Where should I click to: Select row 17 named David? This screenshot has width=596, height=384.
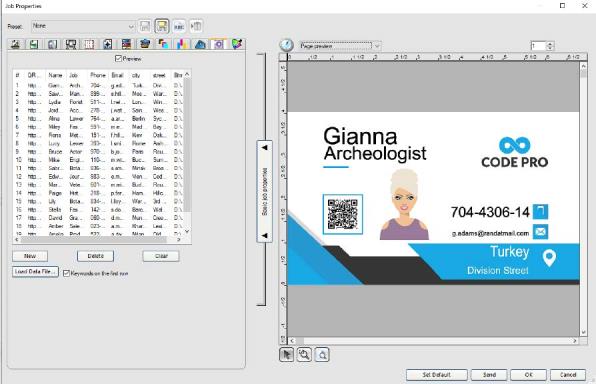pyautogui.click(x=98, y=218)
